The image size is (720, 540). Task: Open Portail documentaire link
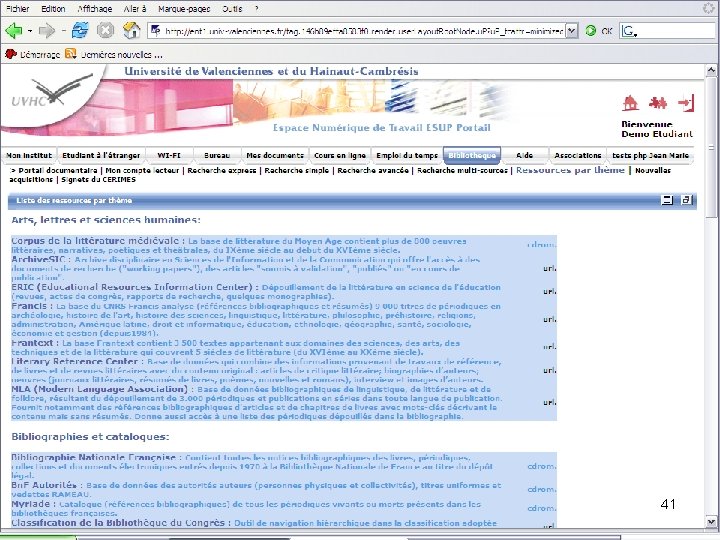(58, 170)
